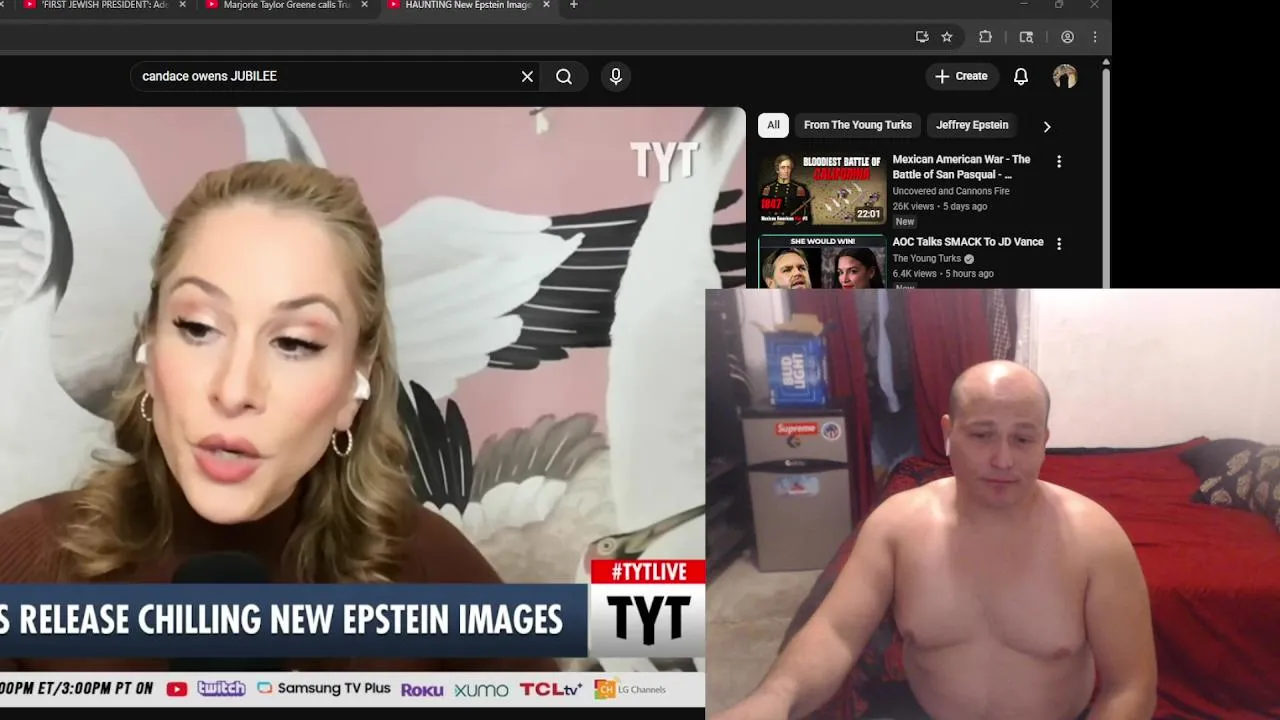The image size is (1280, 720).
Task: Select the Jeffrey Epstein filter chip
Action: coord(972,125)
